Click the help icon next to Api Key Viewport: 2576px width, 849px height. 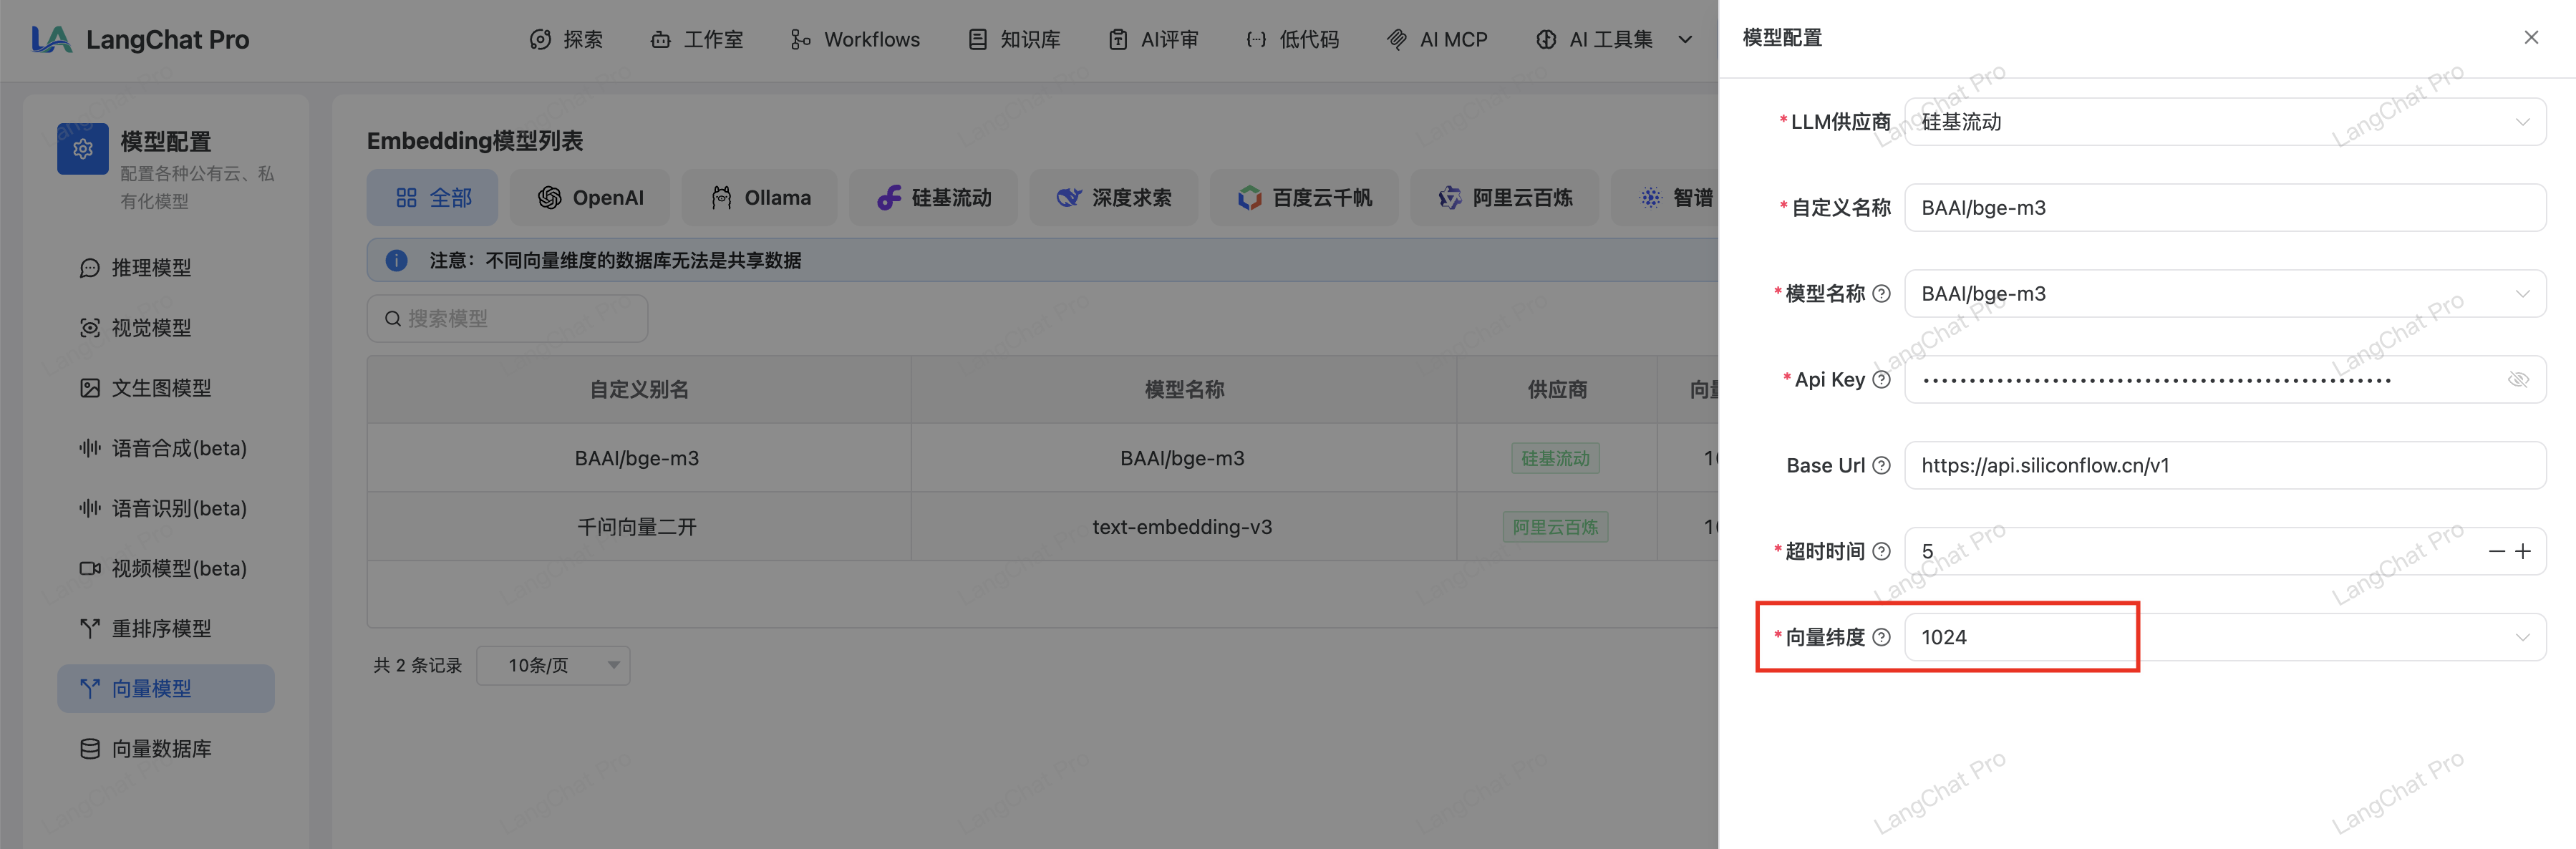pos(1881,380)
